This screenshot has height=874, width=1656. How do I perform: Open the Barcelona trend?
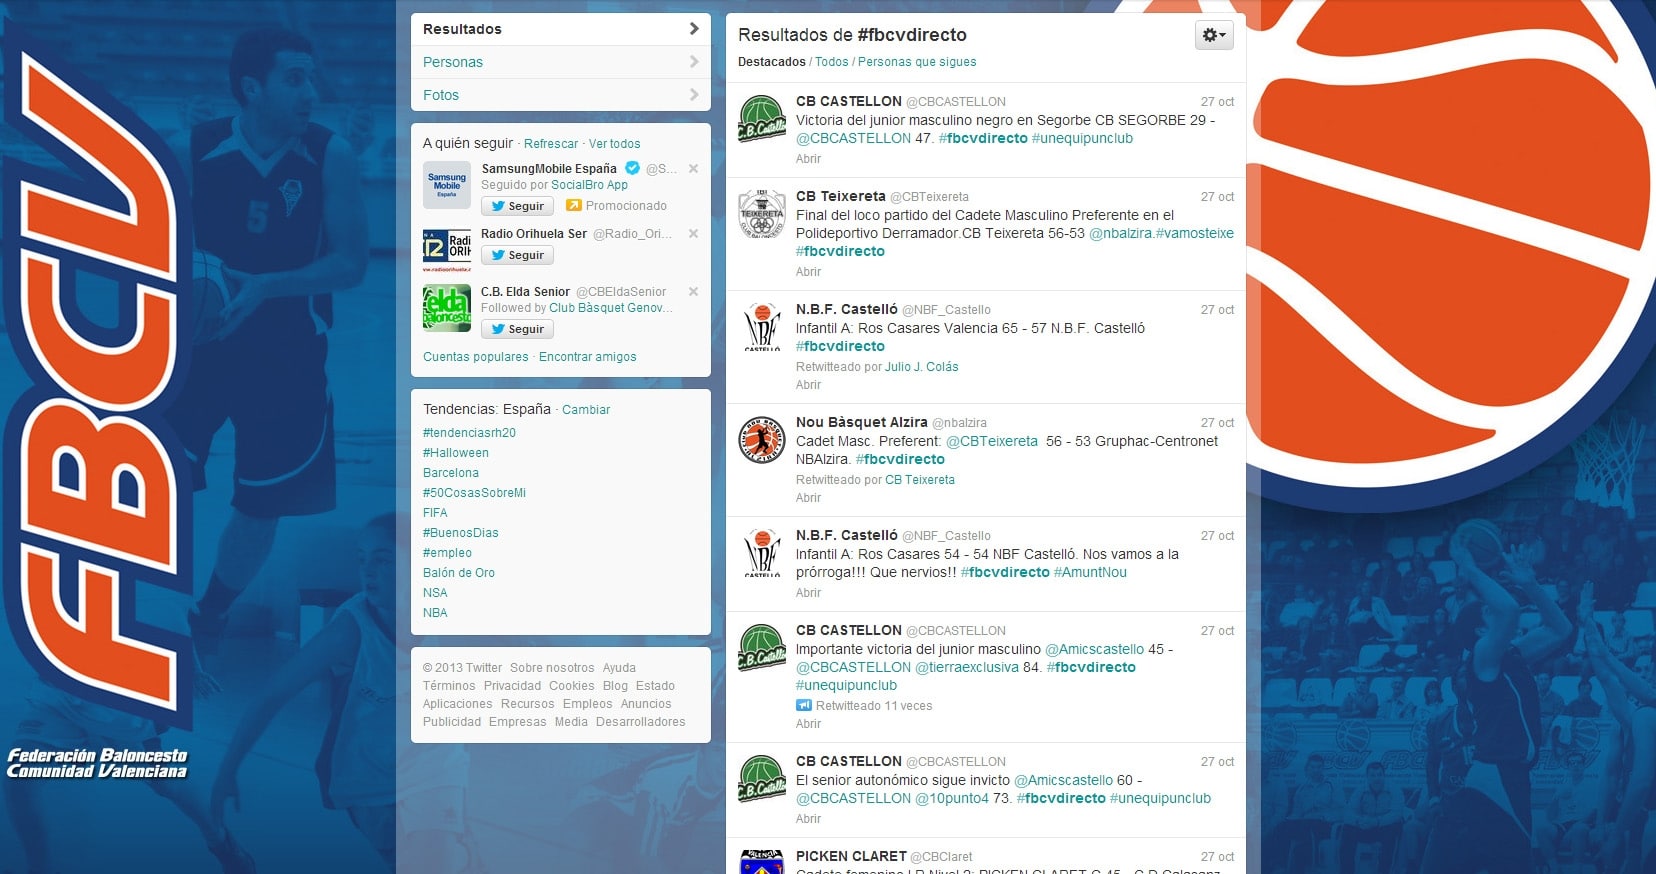451,473
